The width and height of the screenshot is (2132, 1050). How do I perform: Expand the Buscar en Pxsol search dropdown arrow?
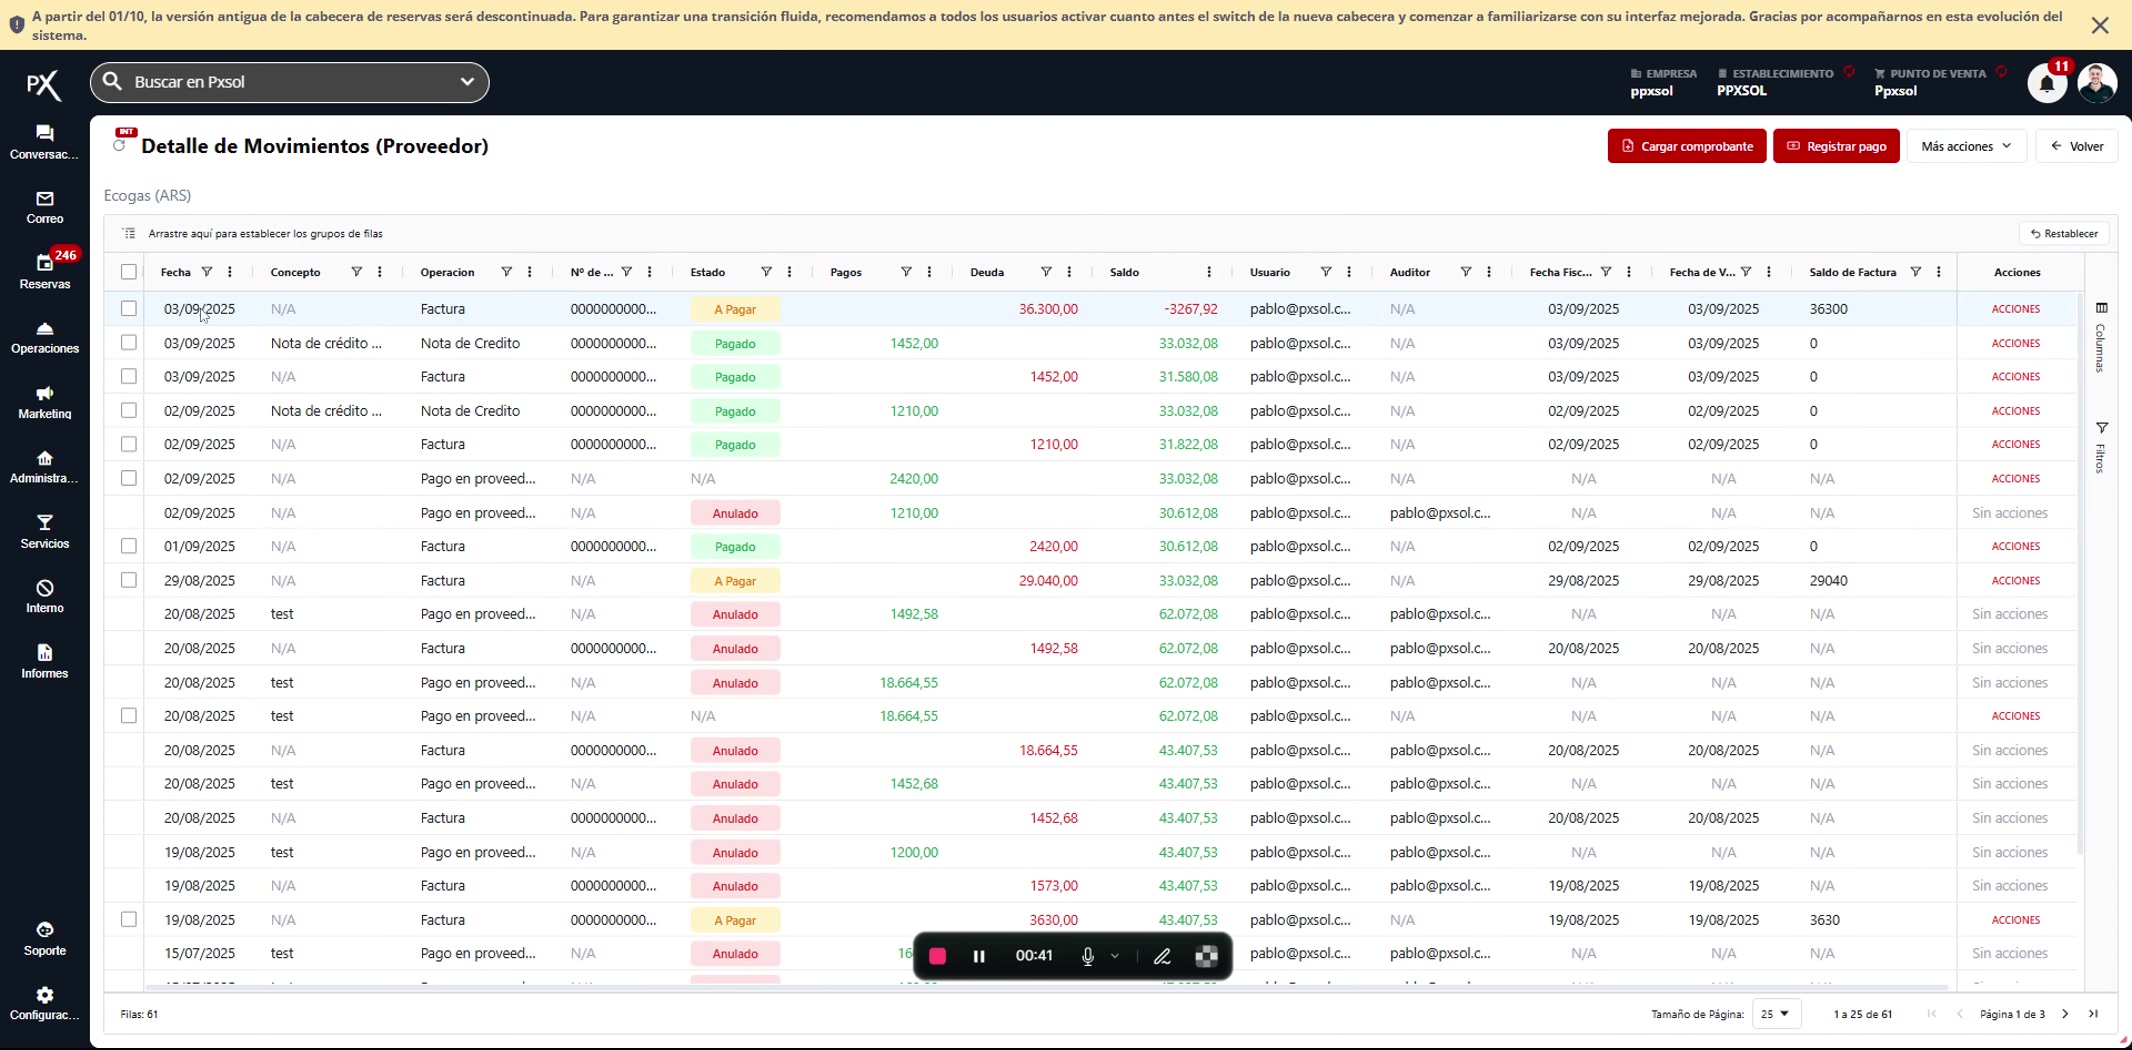click(467, 82)
